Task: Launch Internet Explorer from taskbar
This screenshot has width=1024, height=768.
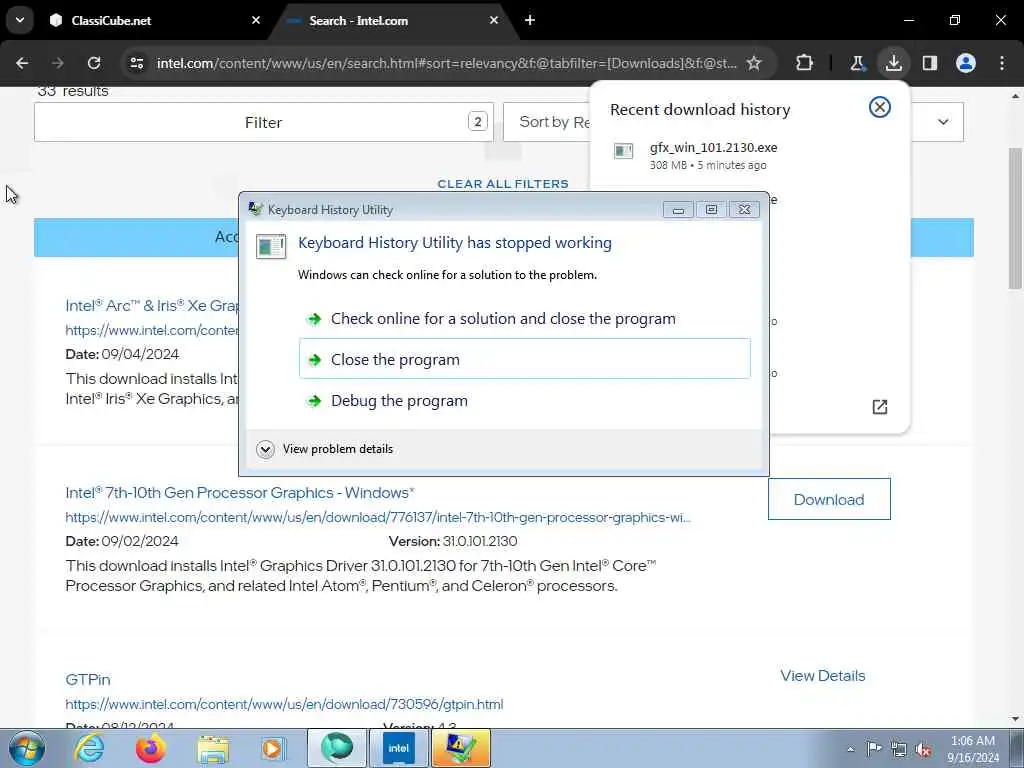Action: [x=89, y=748]
